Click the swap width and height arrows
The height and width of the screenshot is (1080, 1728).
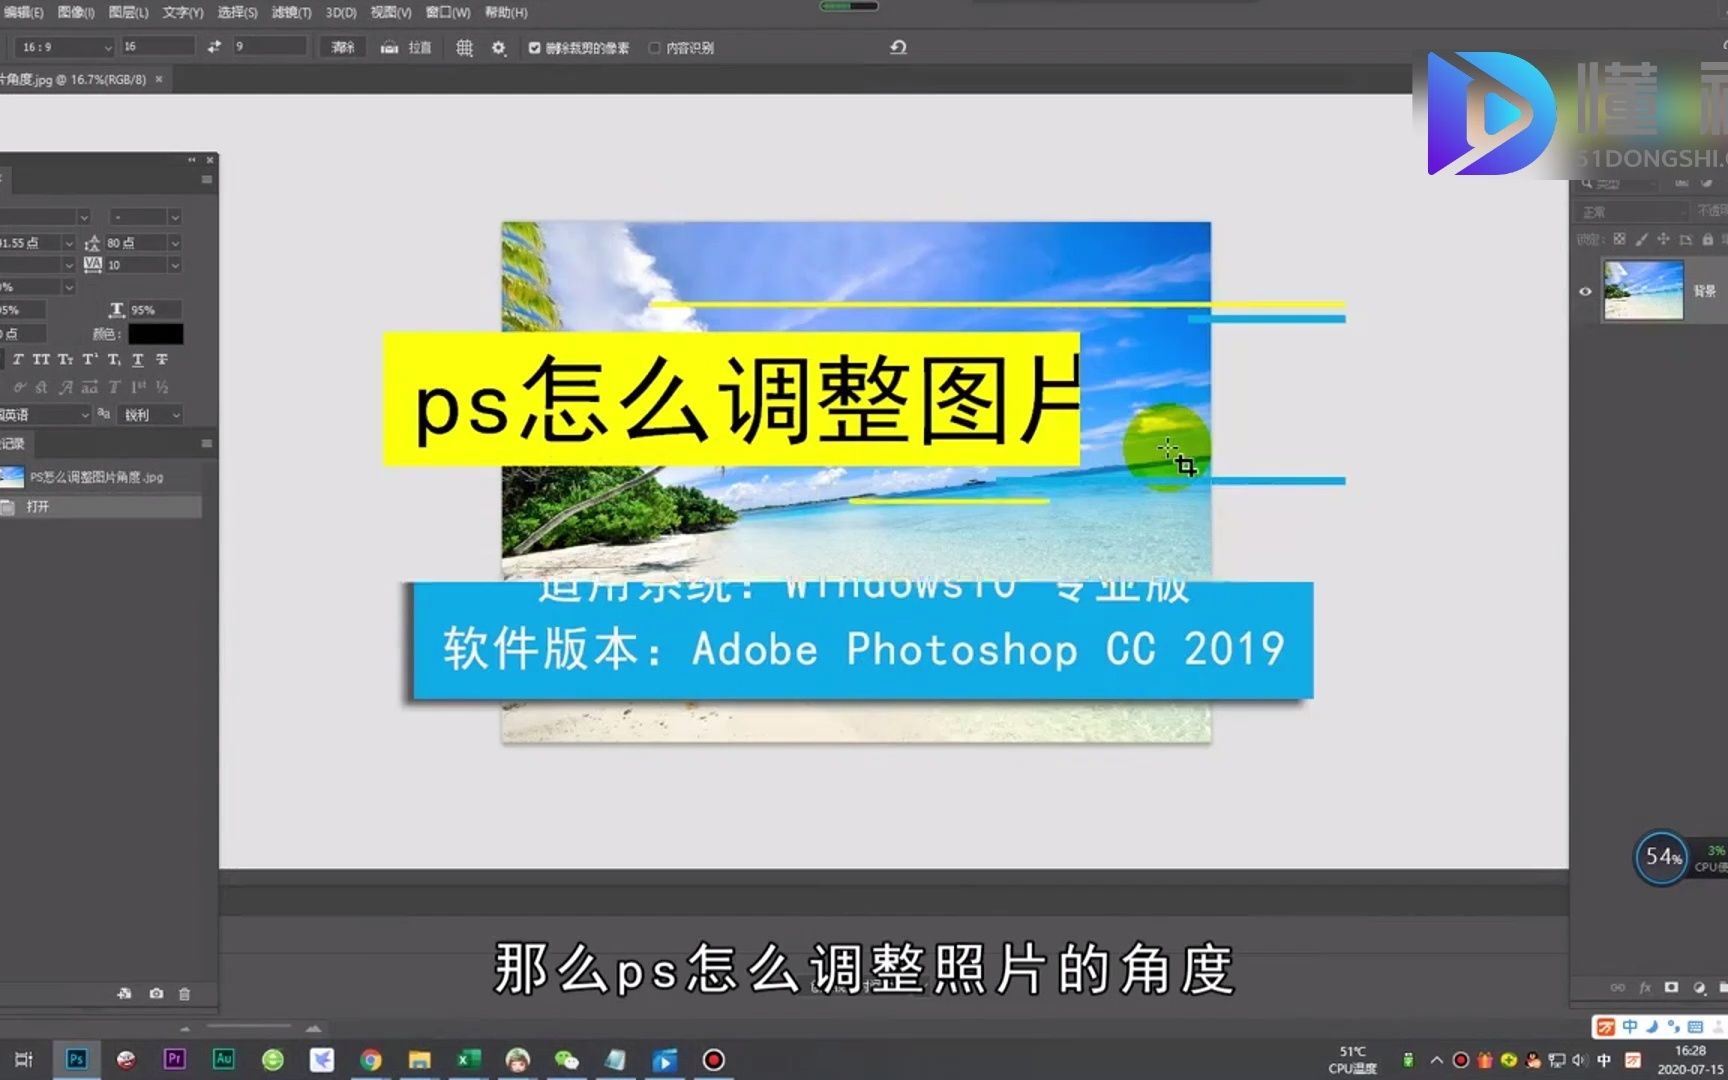pyautogui.click(x=214, y=47)
